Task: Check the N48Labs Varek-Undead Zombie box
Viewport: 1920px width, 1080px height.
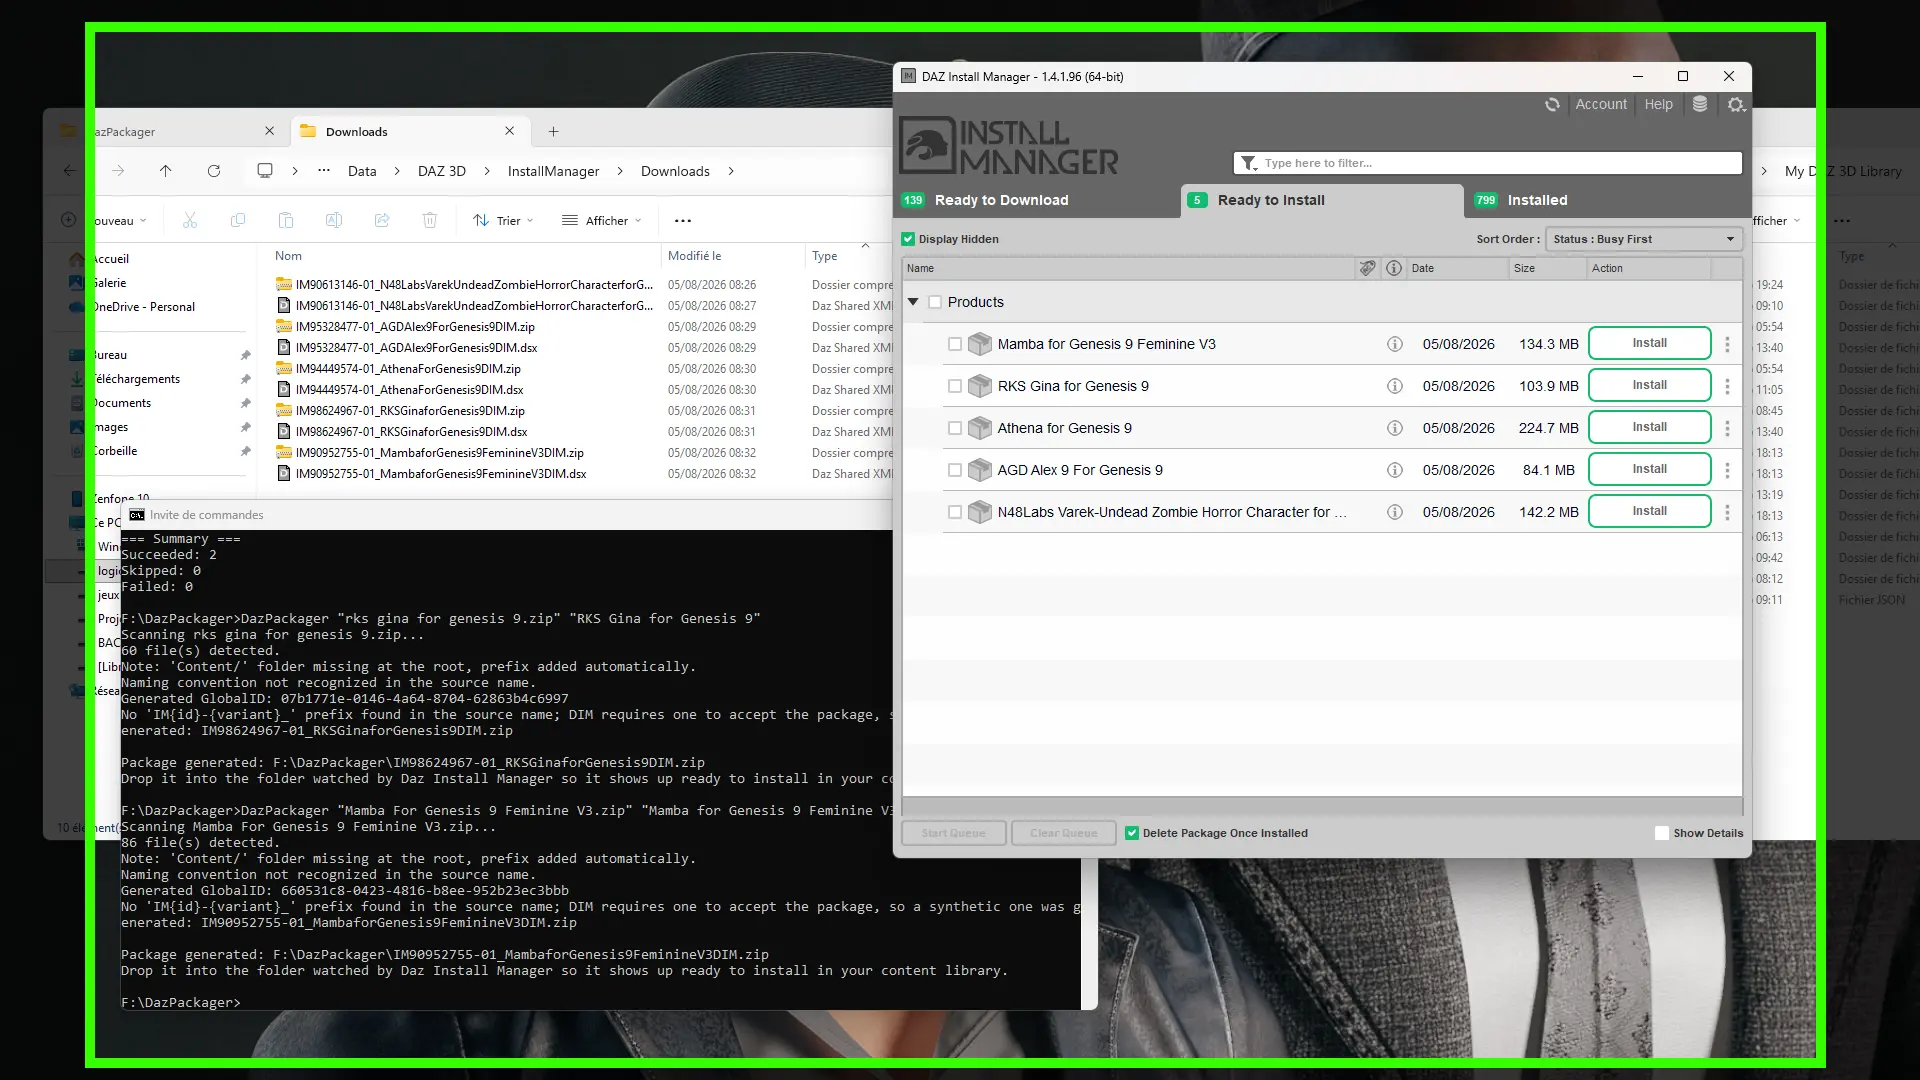Action: tap(955, 512)
